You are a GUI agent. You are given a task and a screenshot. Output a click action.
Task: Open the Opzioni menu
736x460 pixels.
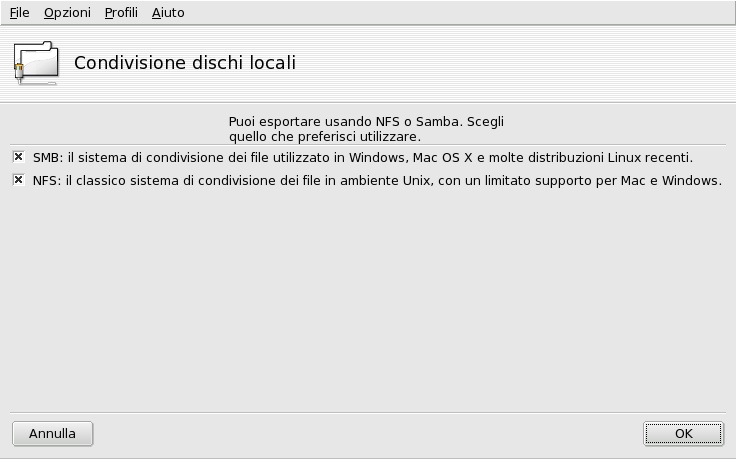(x=67, y=13)
